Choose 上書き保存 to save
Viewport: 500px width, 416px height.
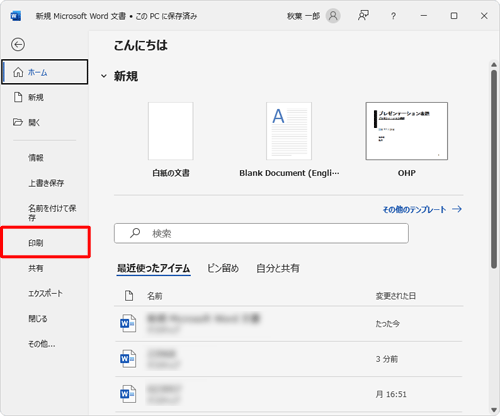click(x=45, y=183)
